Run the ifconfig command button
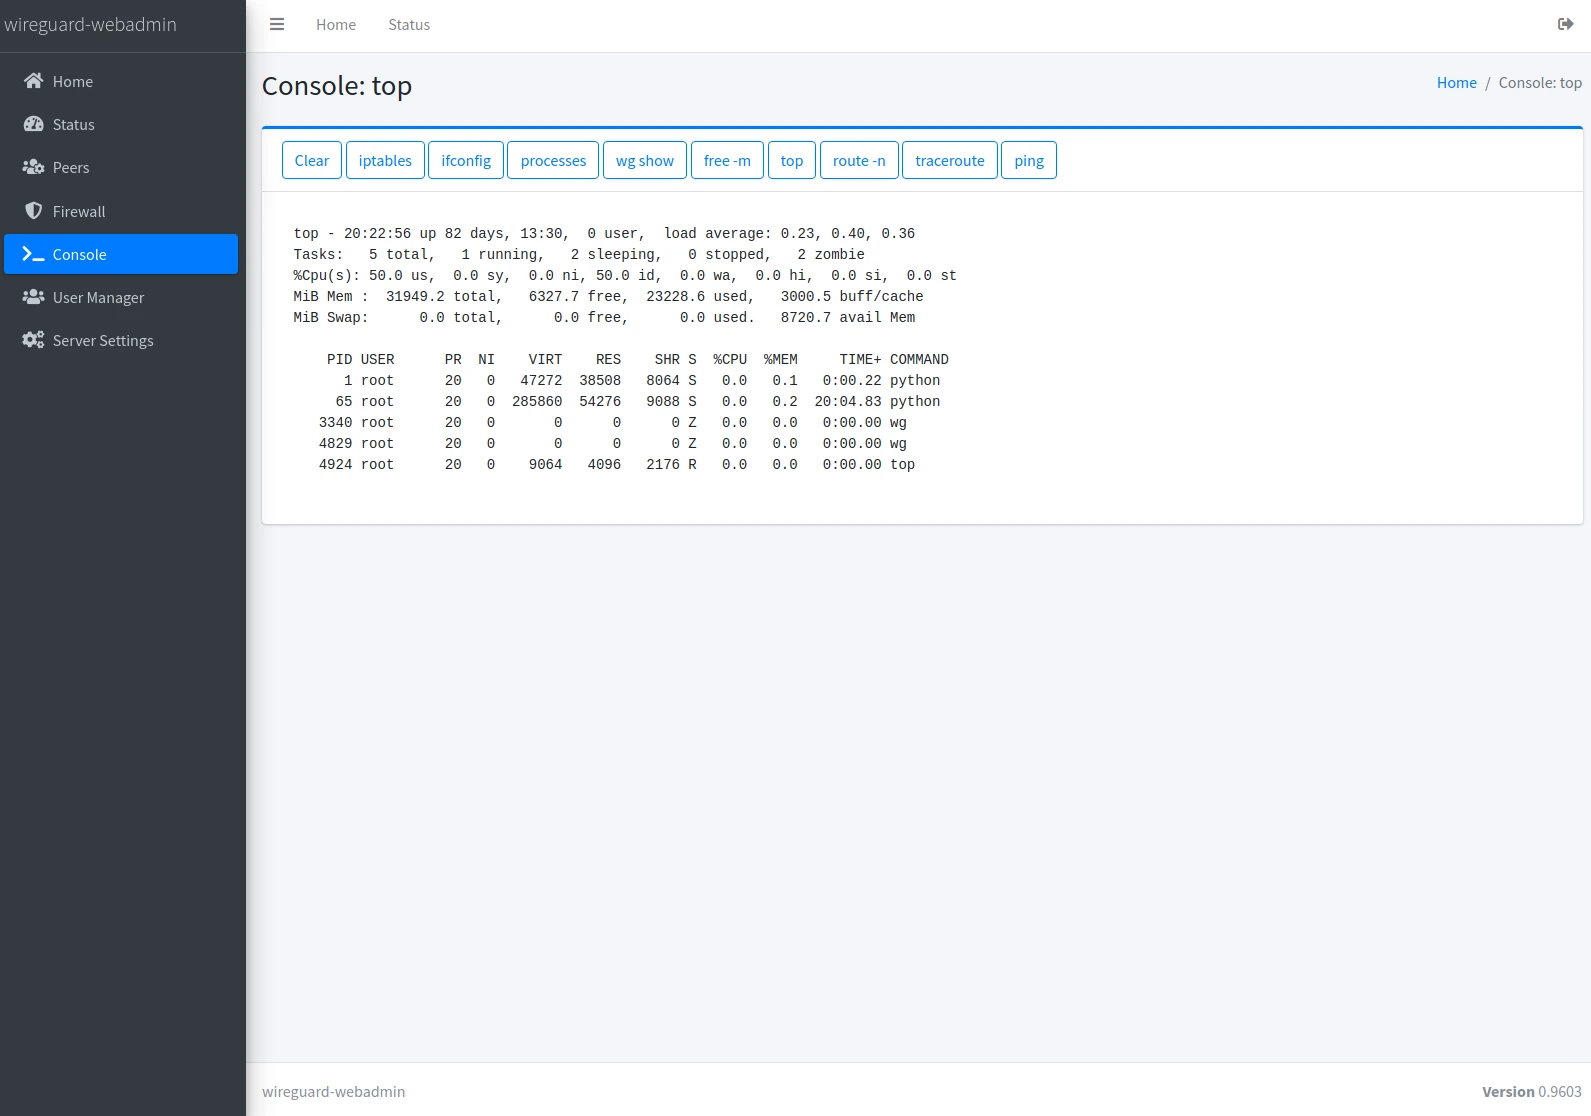This screenshot has height=1116, width=1591. pos(466,160)
